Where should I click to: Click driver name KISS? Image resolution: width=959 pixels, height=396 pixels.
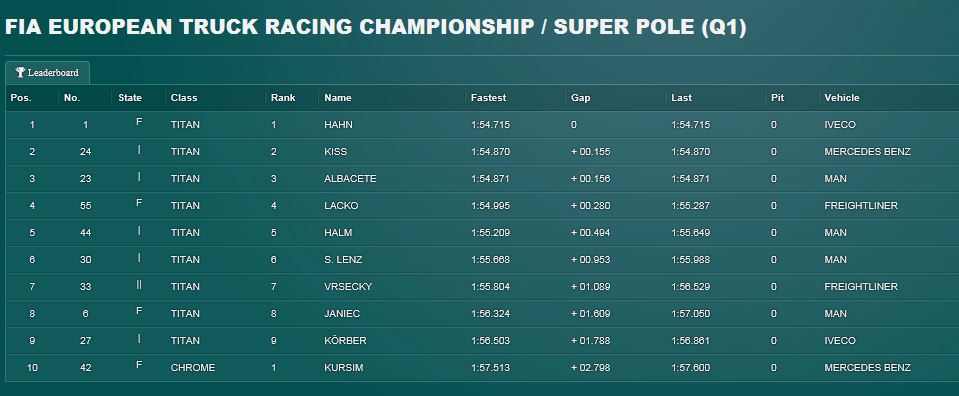[x=335, y=152]
